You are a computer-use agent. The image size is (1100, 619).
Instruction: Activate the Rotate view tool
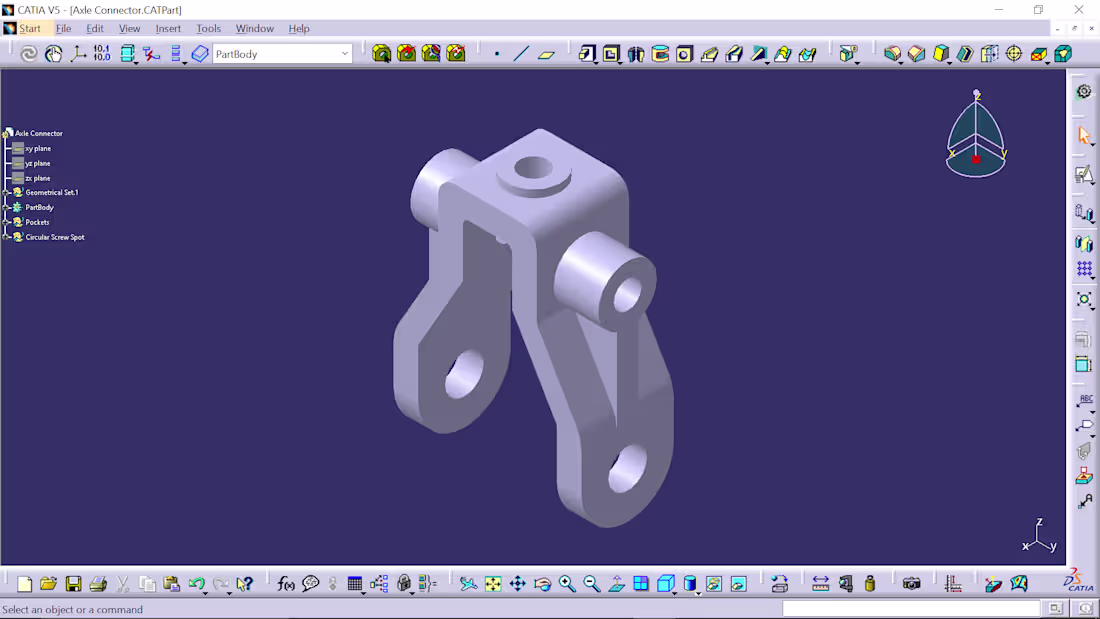[x=543, y=583]
